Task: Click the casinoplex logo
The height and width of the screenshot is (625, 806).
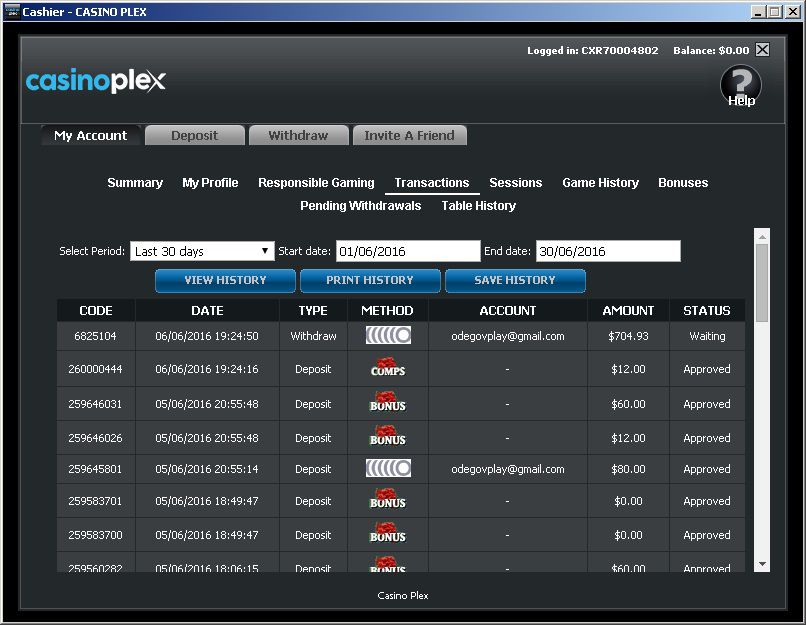Action: 96,81
